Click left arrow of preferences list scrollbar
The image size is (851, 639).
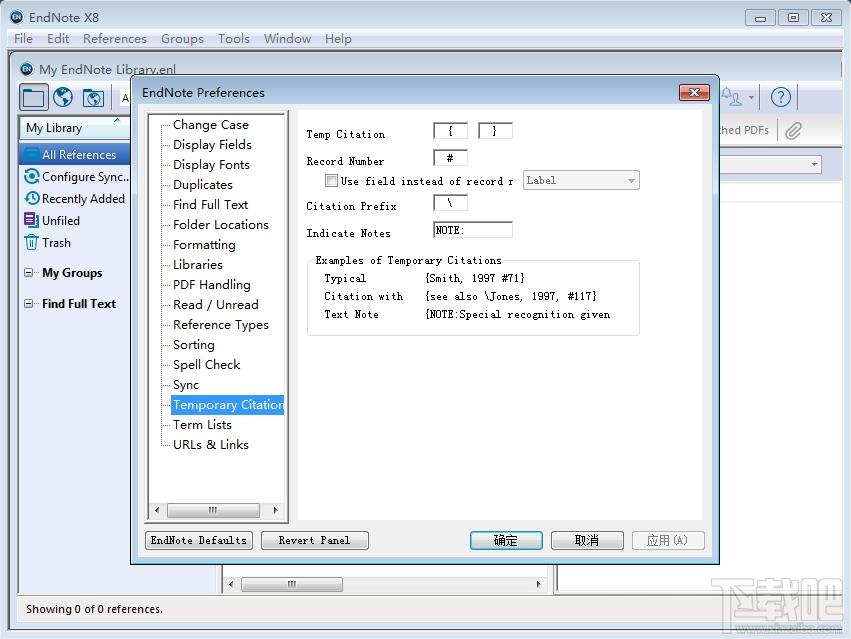coord(157,510)
